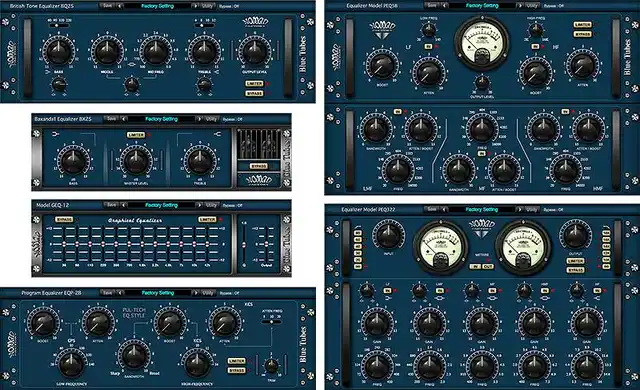Viewport: 640px width, 390px height.
Task: Click the right VU meter in Equalizer Model PEQ322
Action: 522,247
